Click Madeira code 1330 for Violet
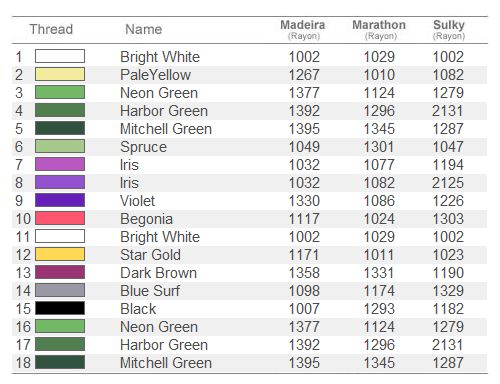This screenshot has height=384, width=500. [x=304, y=201]
